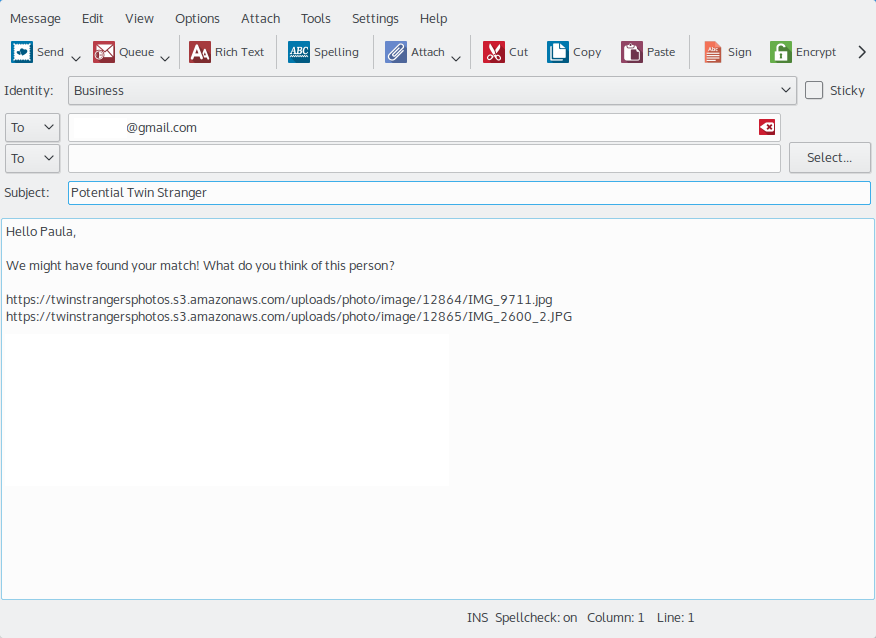This screenshot has width=876, height=638.
Task: Click the Select... recipients button
Action: (x=830, y=158)
